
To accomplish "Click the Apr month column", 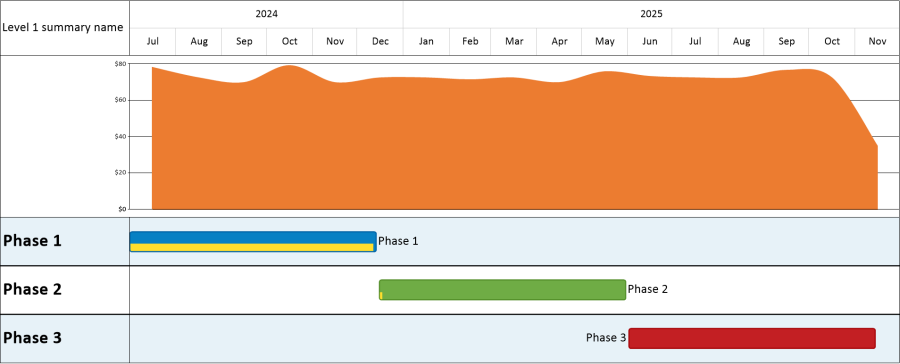I will (x=559, y=41).
